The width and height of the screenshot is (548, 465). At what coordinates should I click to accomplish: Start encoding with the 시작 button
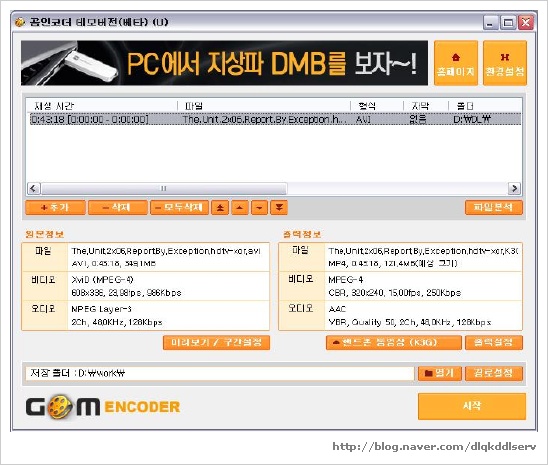click(472, 406)
